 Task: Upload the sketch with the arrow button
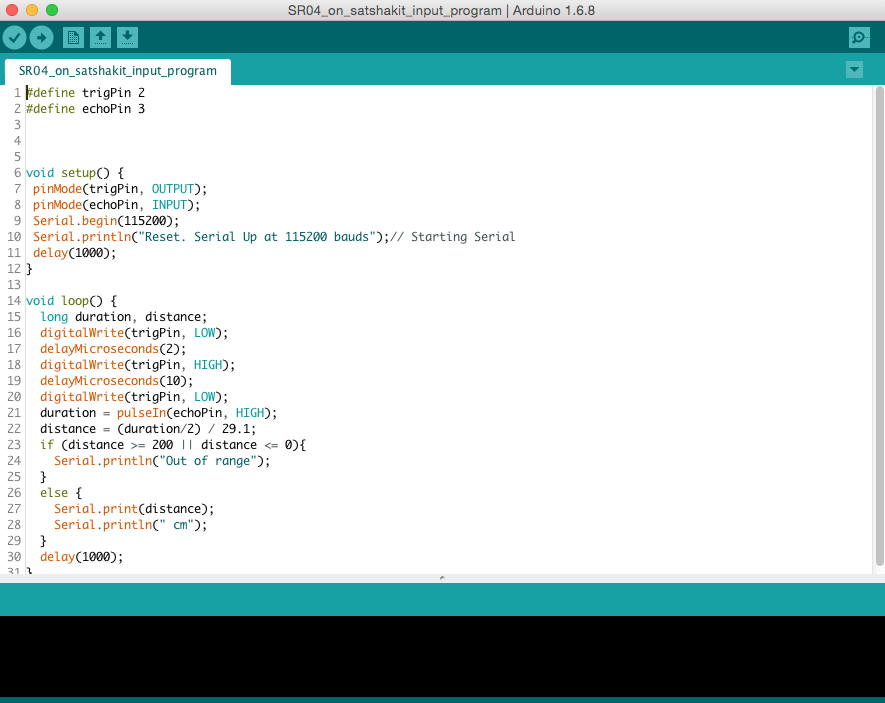[41, 38]
